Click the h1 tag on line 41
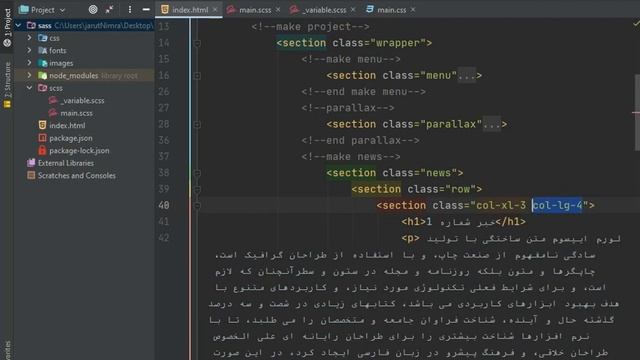640x360 pixels. point(414,222)
